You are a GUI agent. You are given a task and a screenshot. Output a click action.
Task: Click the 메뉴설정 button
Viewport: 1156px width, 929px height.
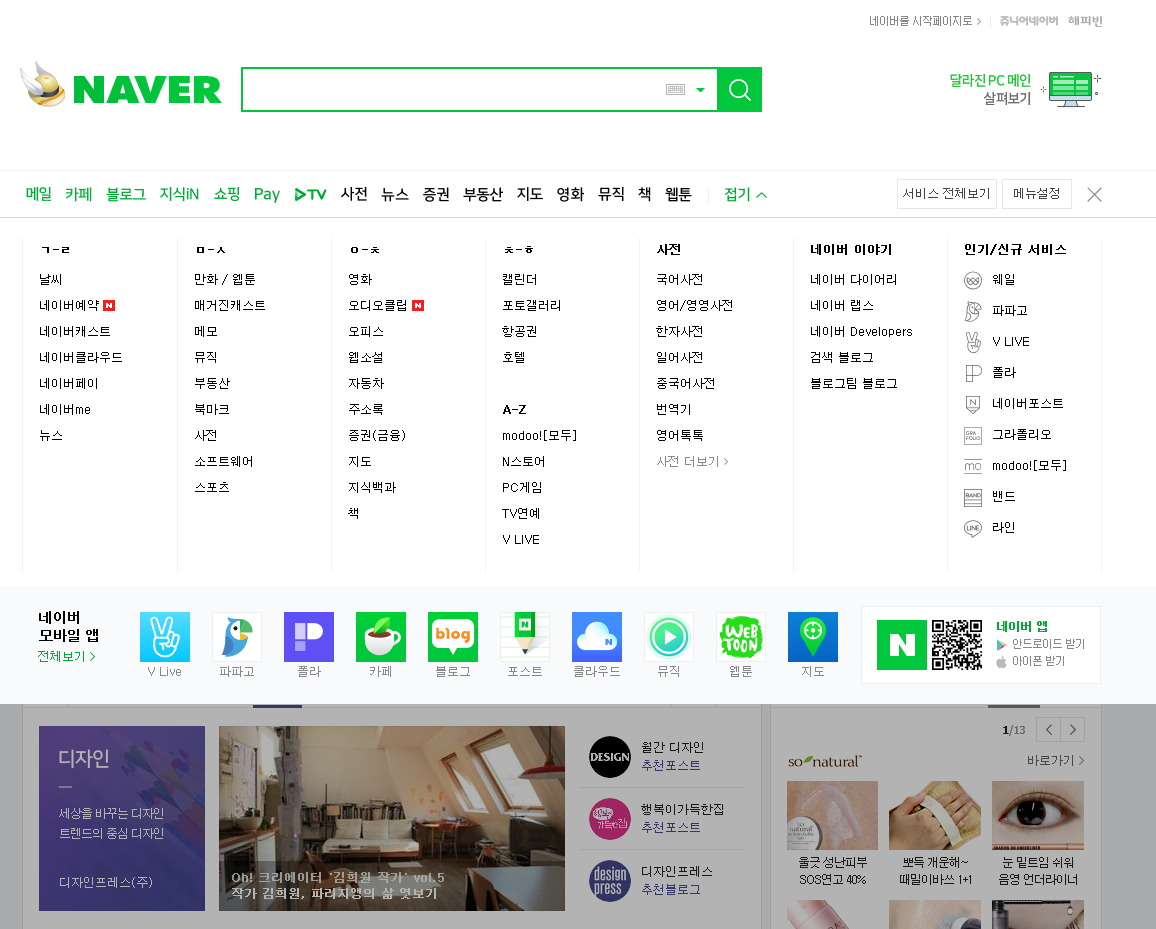coord(1037,194)
